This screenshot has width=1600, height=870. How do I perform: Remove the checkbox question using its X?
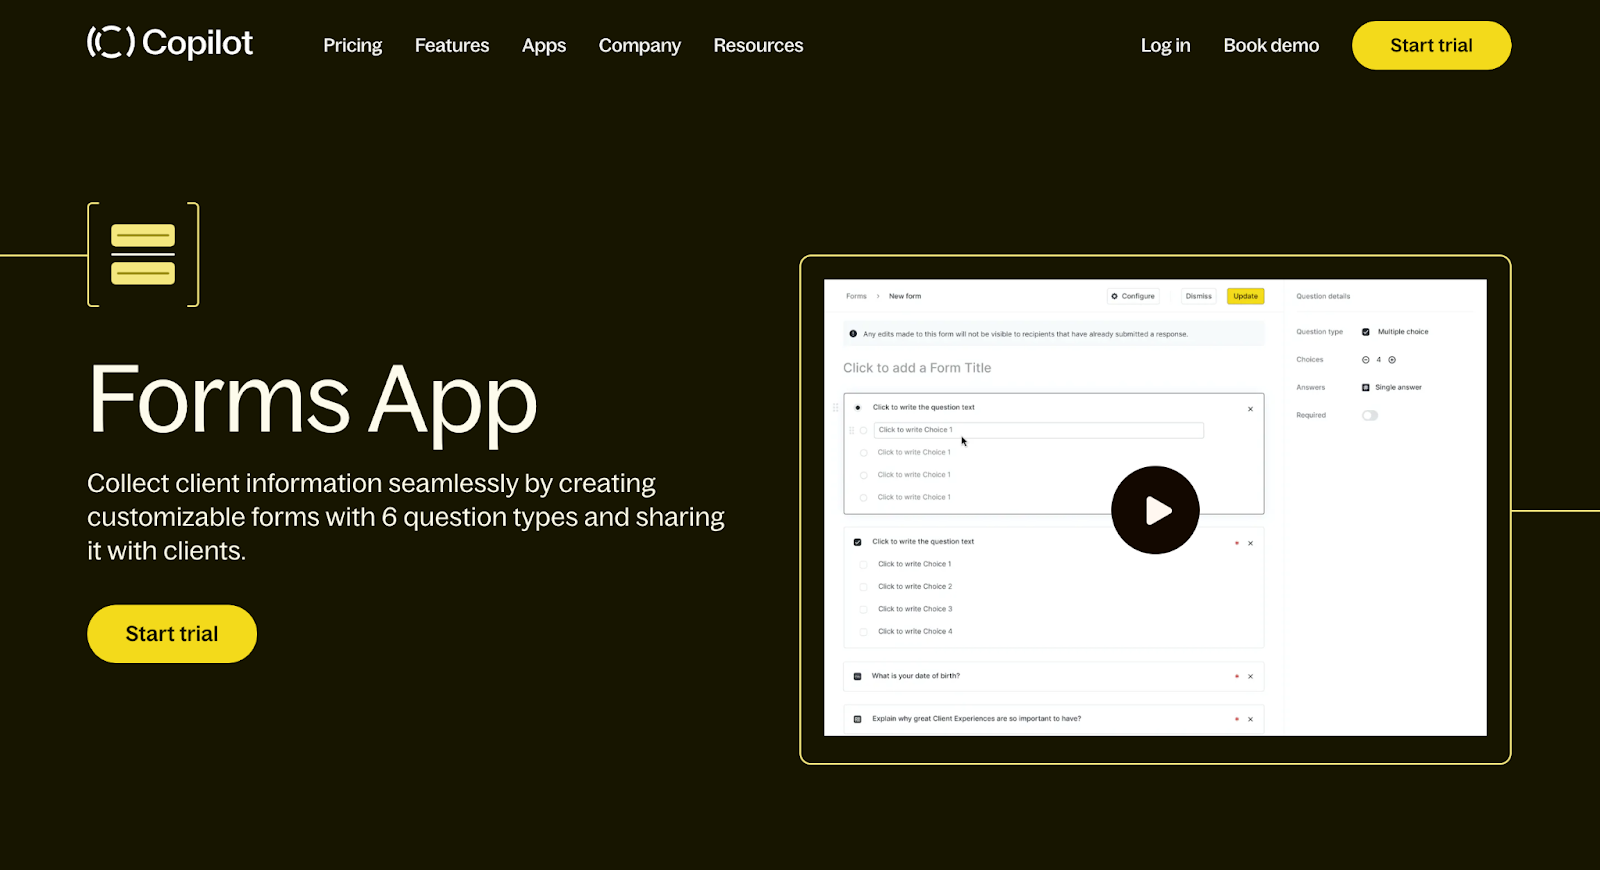[x=1250, y=543]
